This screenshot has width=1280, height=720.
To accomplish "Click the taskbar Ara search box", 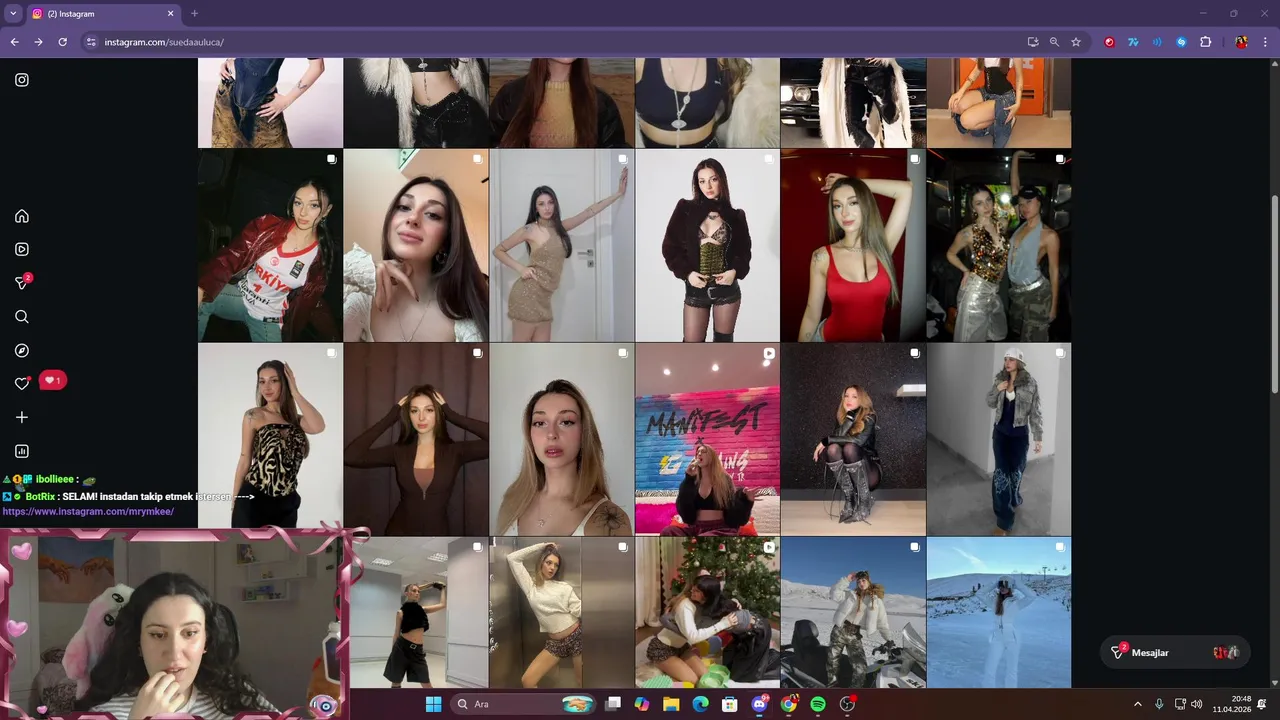I will coord(523,704).
